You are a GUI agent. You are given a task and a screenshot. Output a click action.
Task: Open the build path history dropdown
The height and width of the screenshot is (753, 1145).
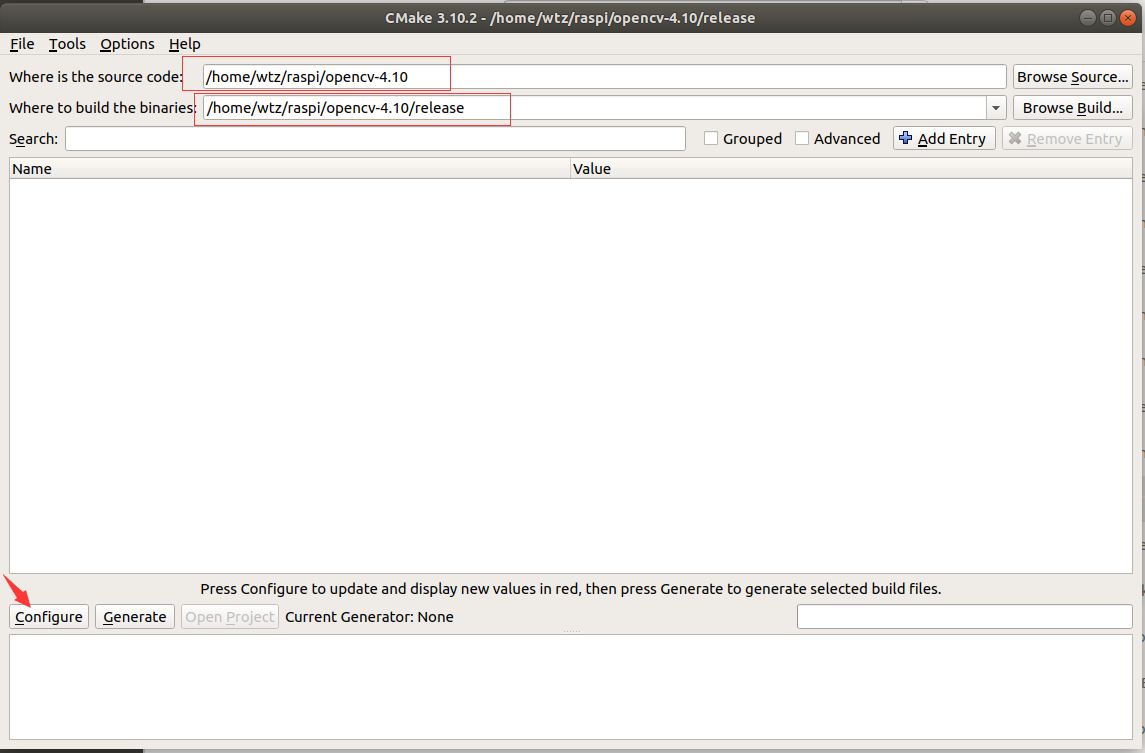pos(996,107)
